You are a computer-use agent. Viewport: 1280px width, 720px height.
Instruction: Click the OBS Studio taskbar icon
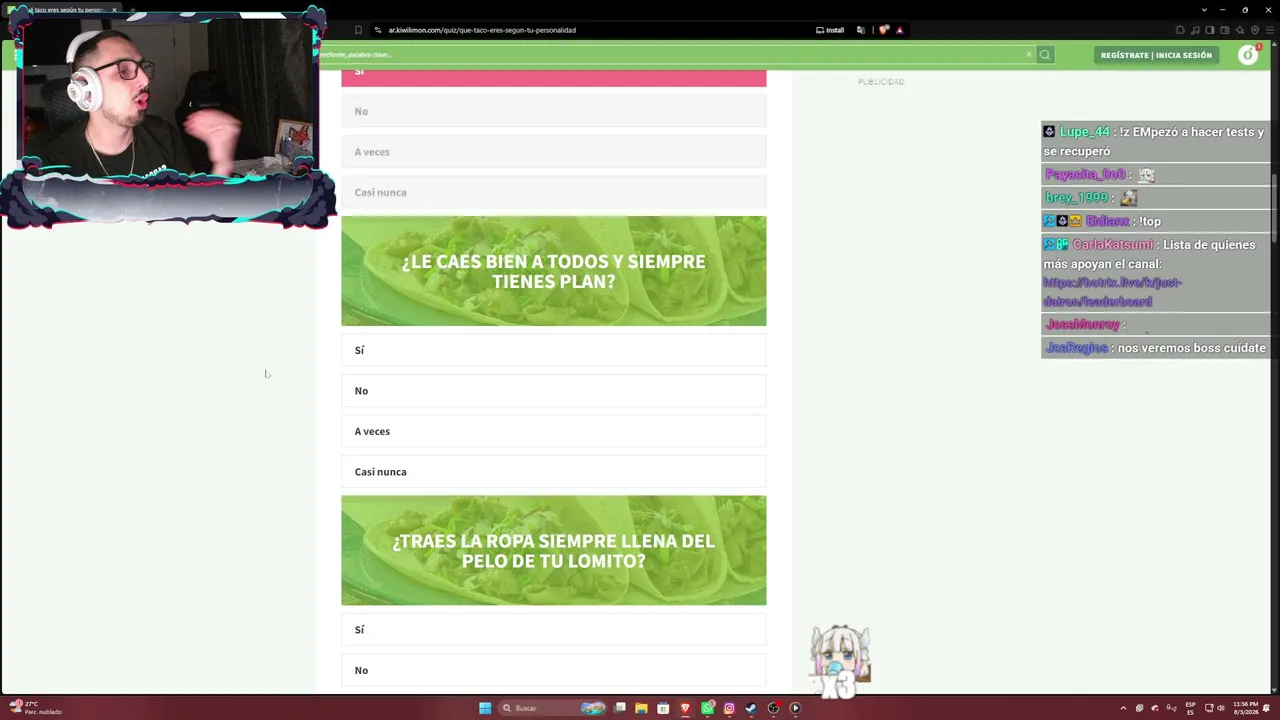tap(773, 708)
